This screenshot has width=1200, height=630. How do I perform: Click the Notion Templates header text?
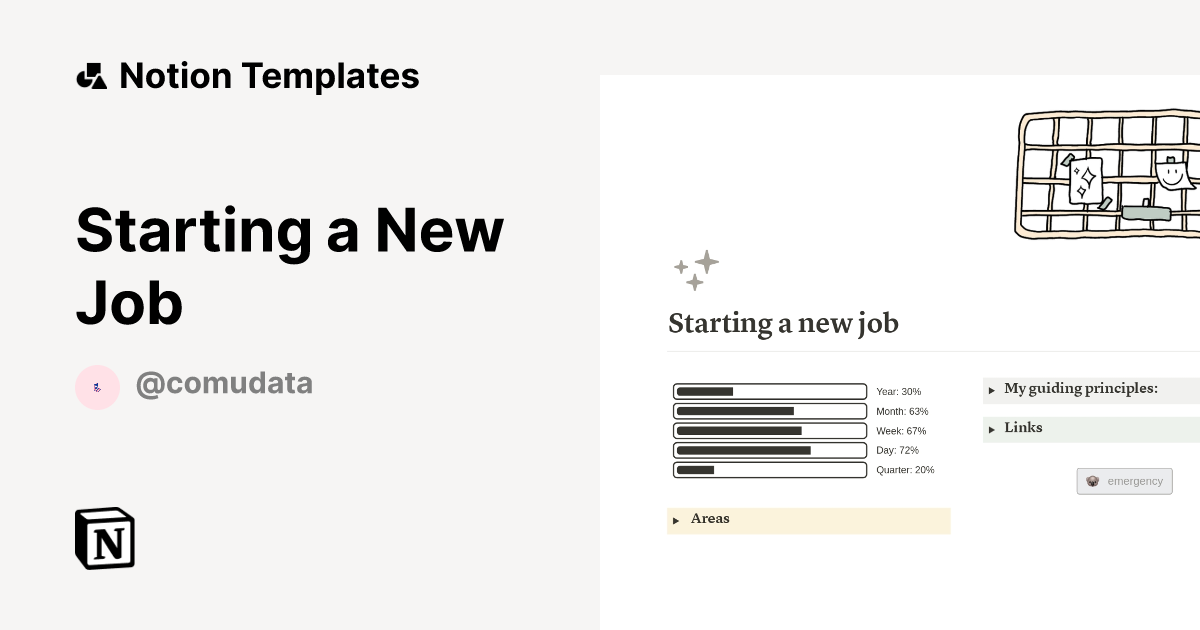[x=269, y=75]
